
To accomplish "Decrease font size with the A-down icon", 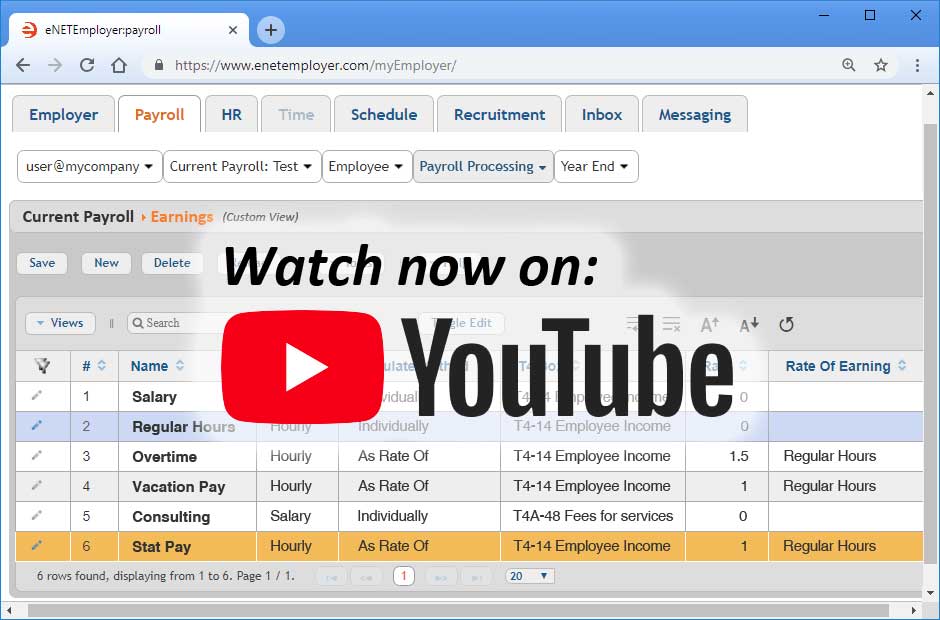I will pyautogui.click(x=749, y=324).
